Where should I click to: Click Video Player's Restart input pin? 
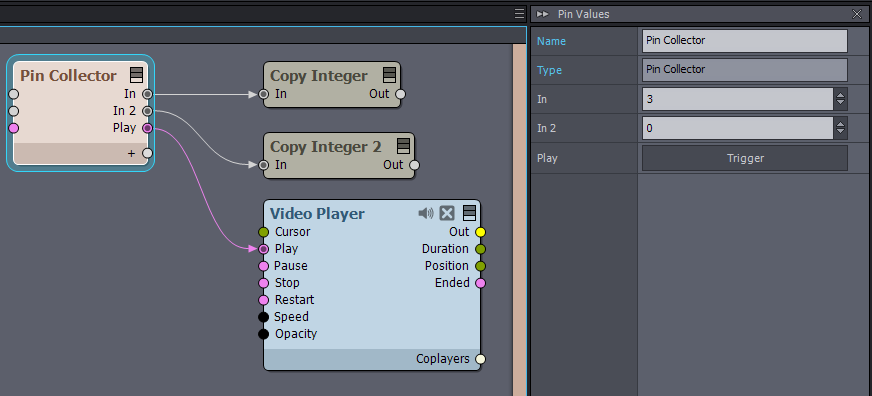(x=264, y=300)
